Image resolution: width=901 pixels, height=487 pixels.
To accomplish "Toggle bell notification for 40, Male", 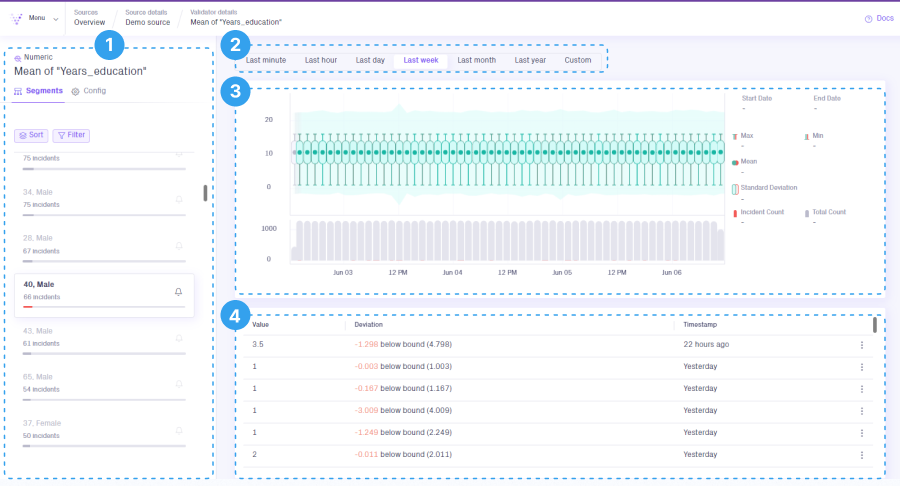I will click(x=179, y=292).
